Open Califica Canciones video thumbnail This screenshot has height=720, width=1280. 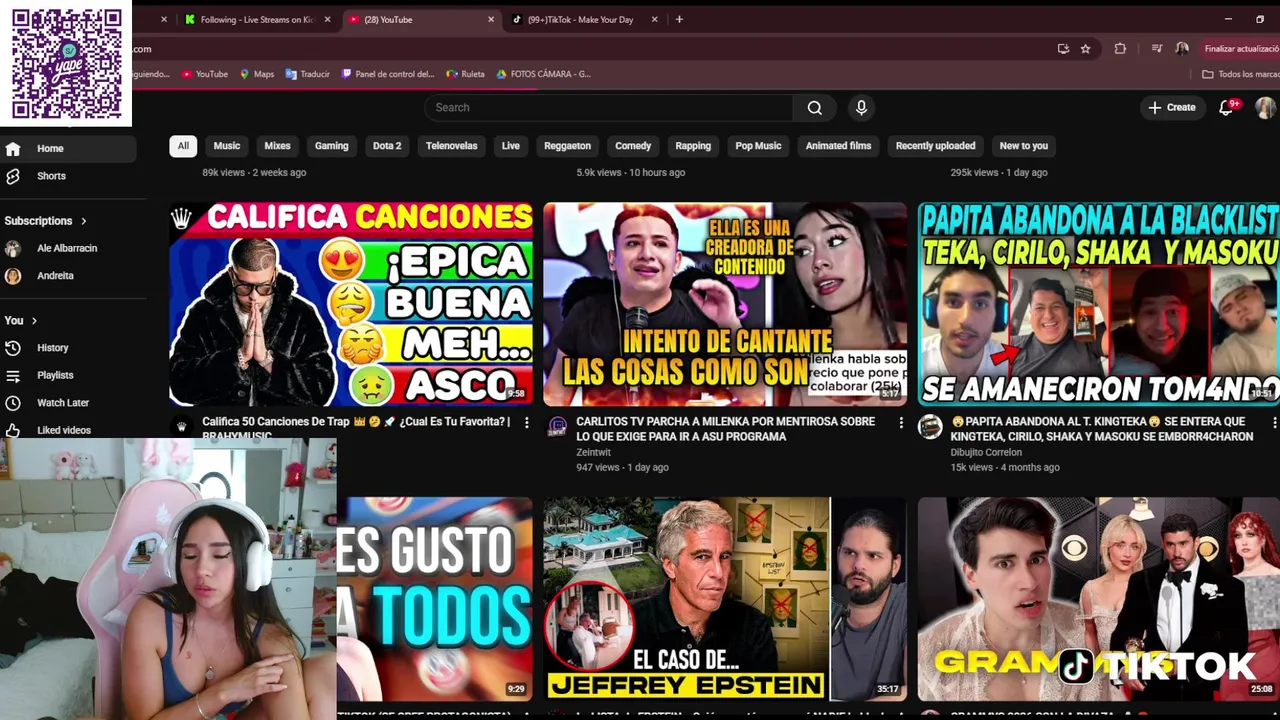[x=351, y=304]
